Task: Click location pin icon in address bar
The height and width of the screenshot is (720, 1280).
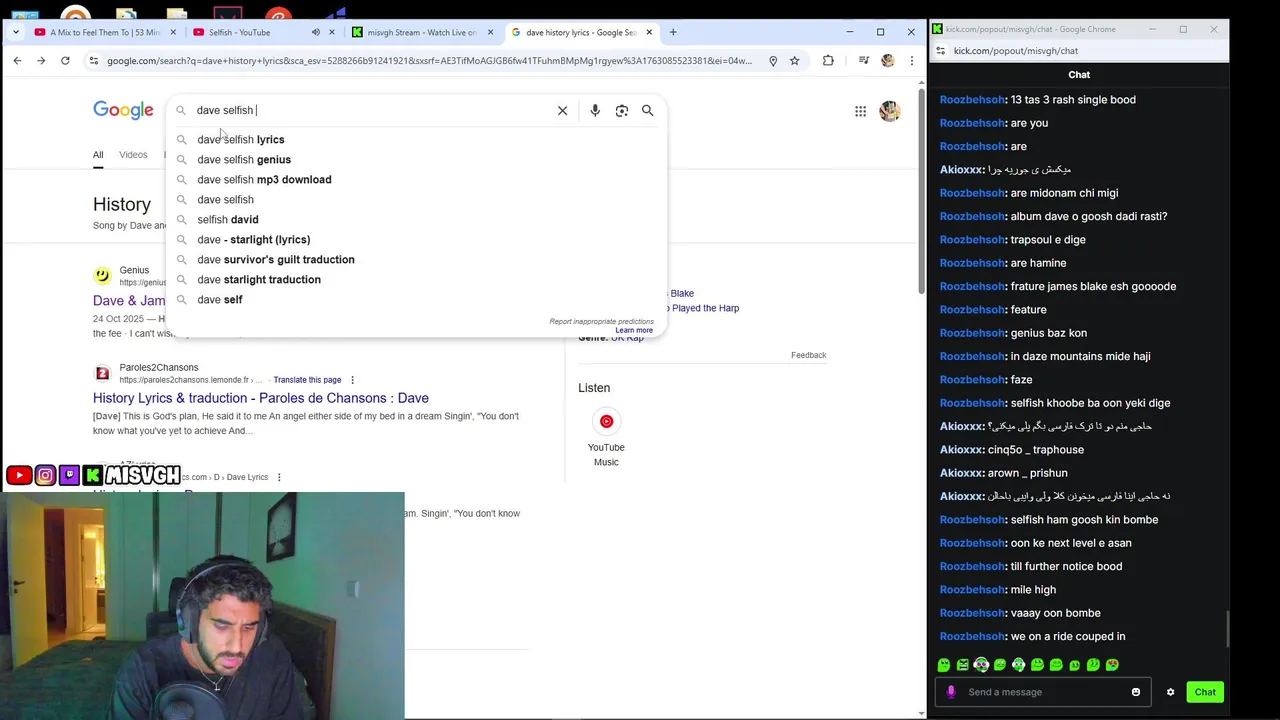Action: [x=773, y=61]
